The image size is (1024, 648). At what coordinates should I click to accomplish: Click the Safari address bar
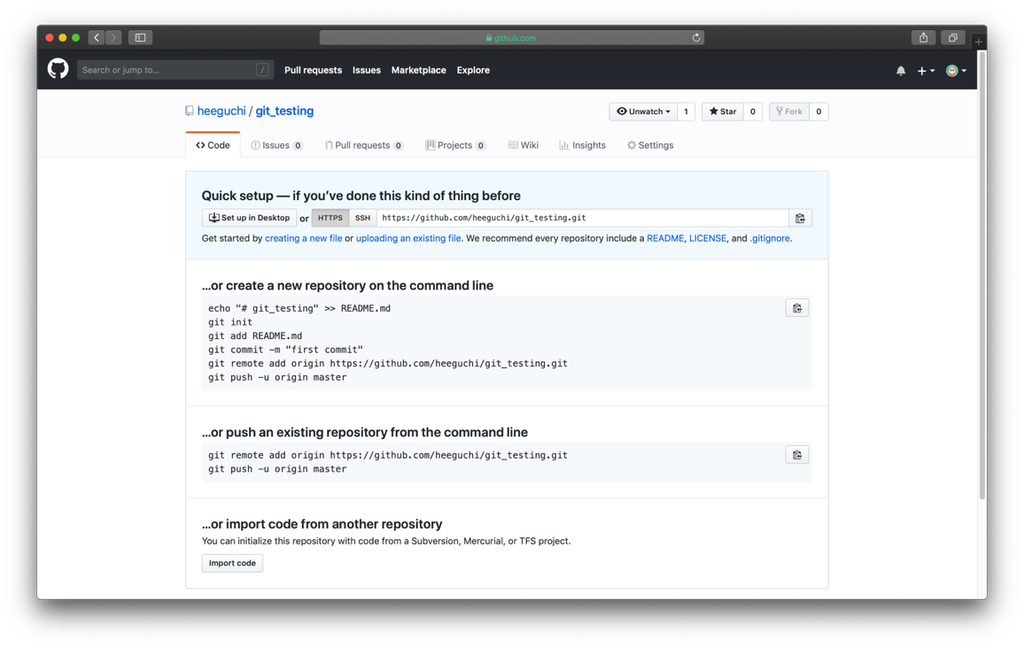[511, 38]
